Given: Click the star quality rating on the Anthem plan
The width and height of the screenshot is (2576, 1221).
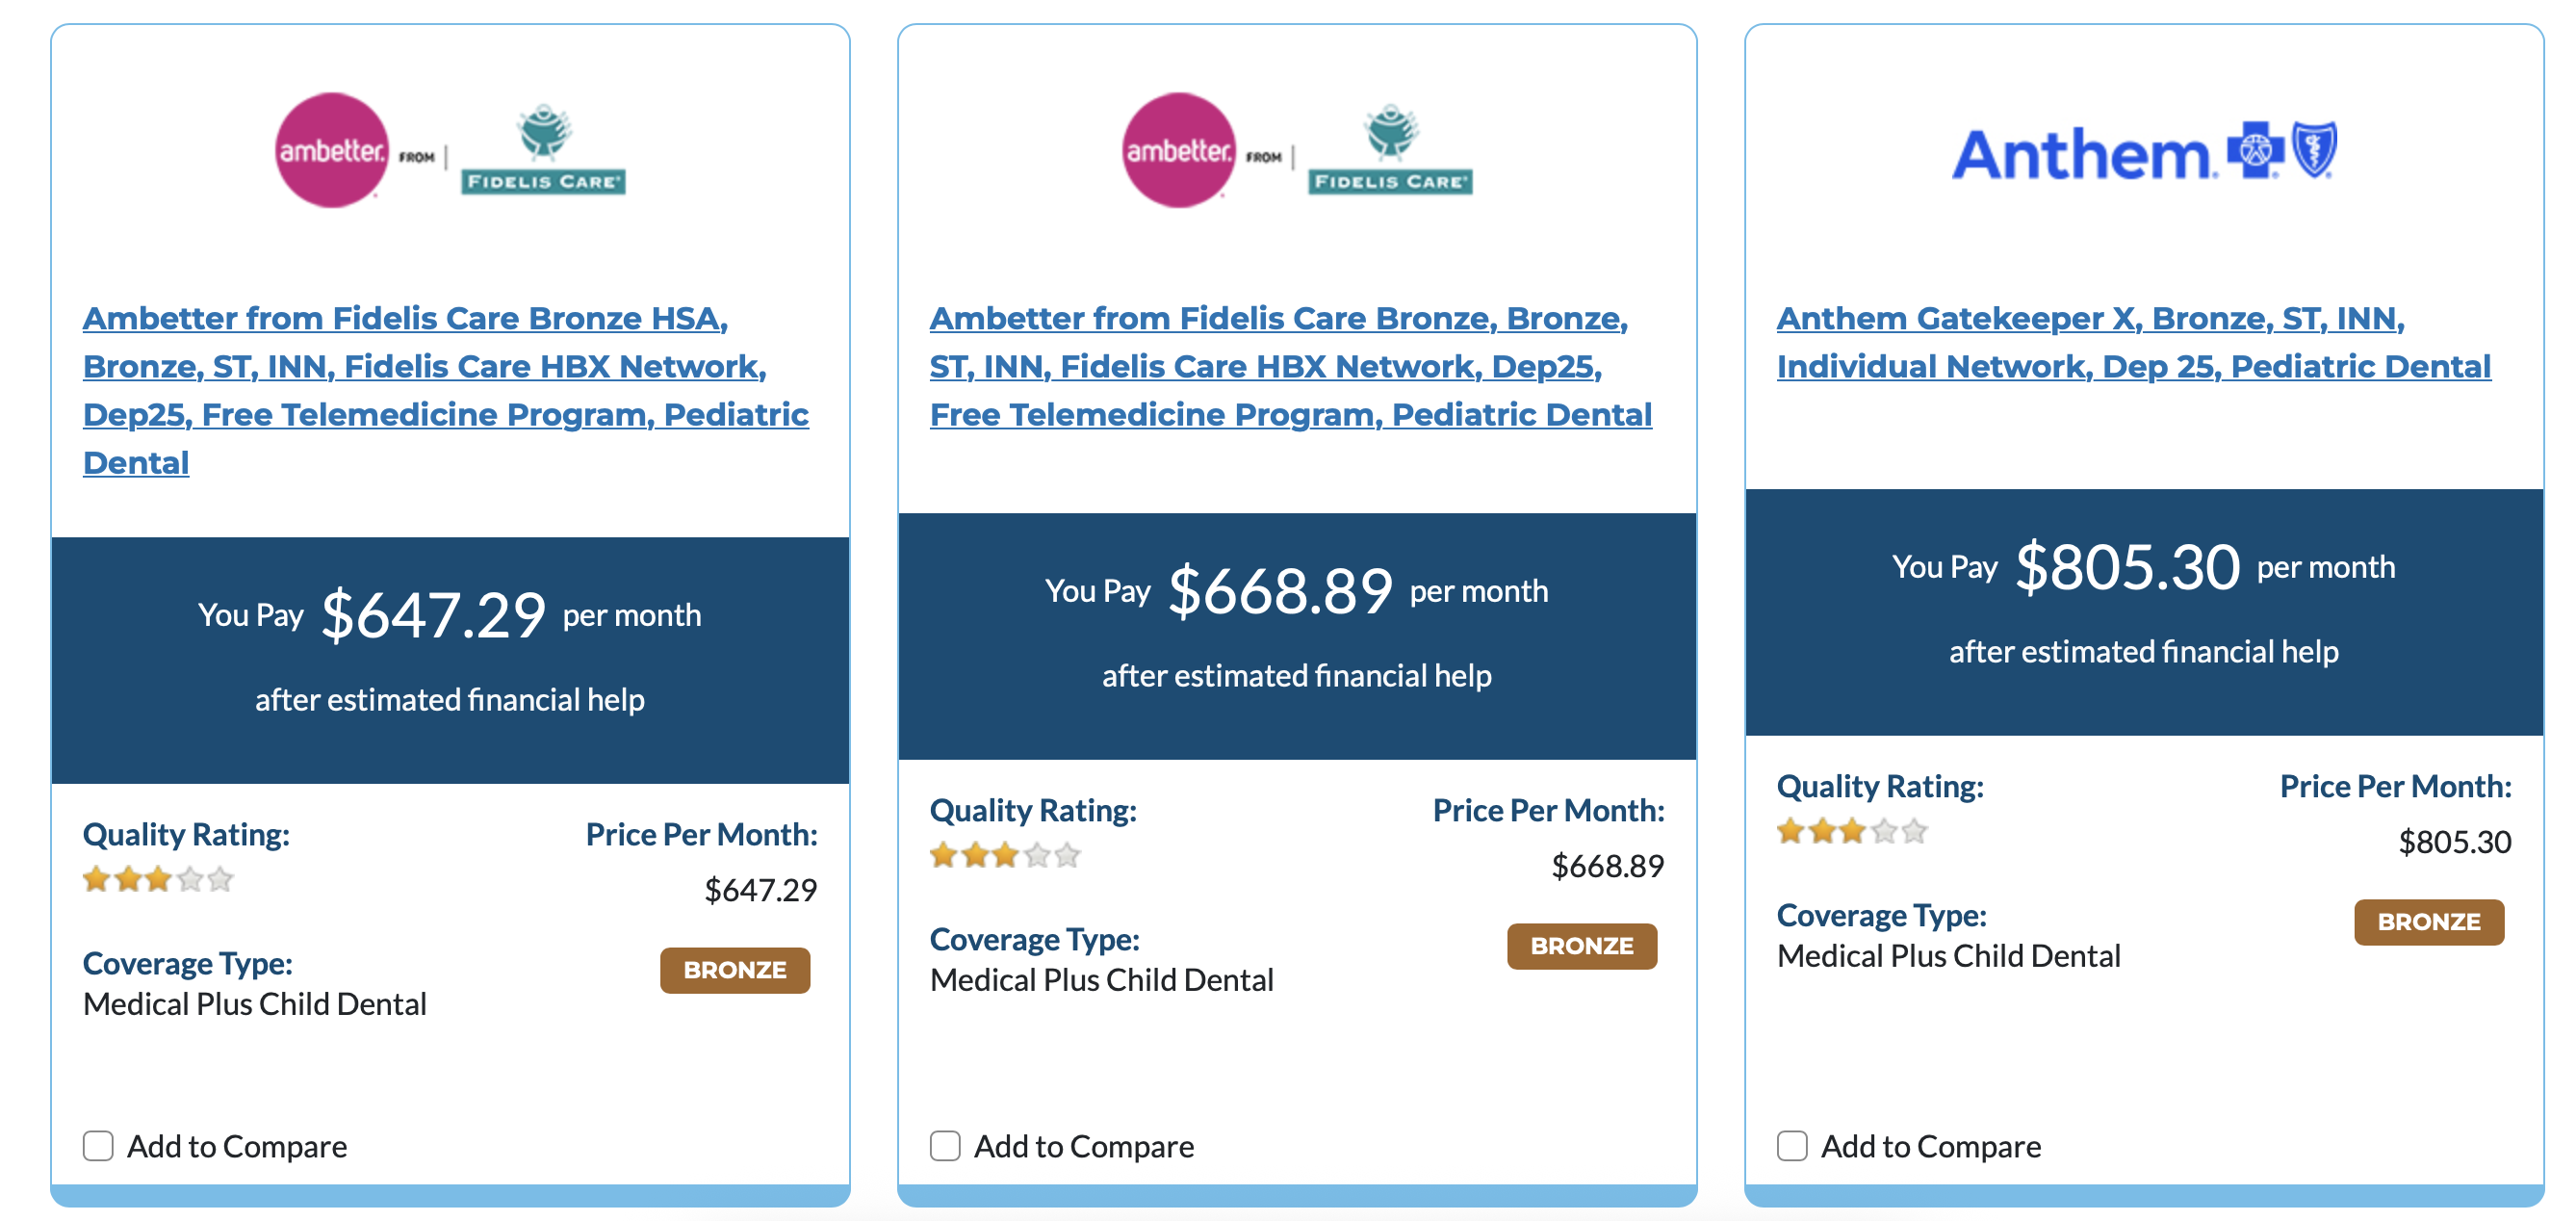Looking at the screenshot, I should [x=1852, y=832].
